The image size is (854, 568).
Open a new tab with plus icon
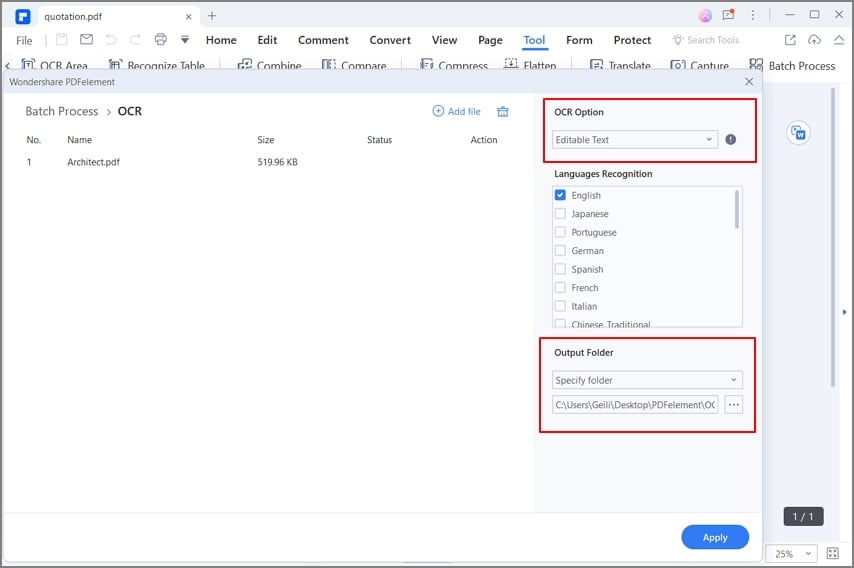[x=212, y=16]
